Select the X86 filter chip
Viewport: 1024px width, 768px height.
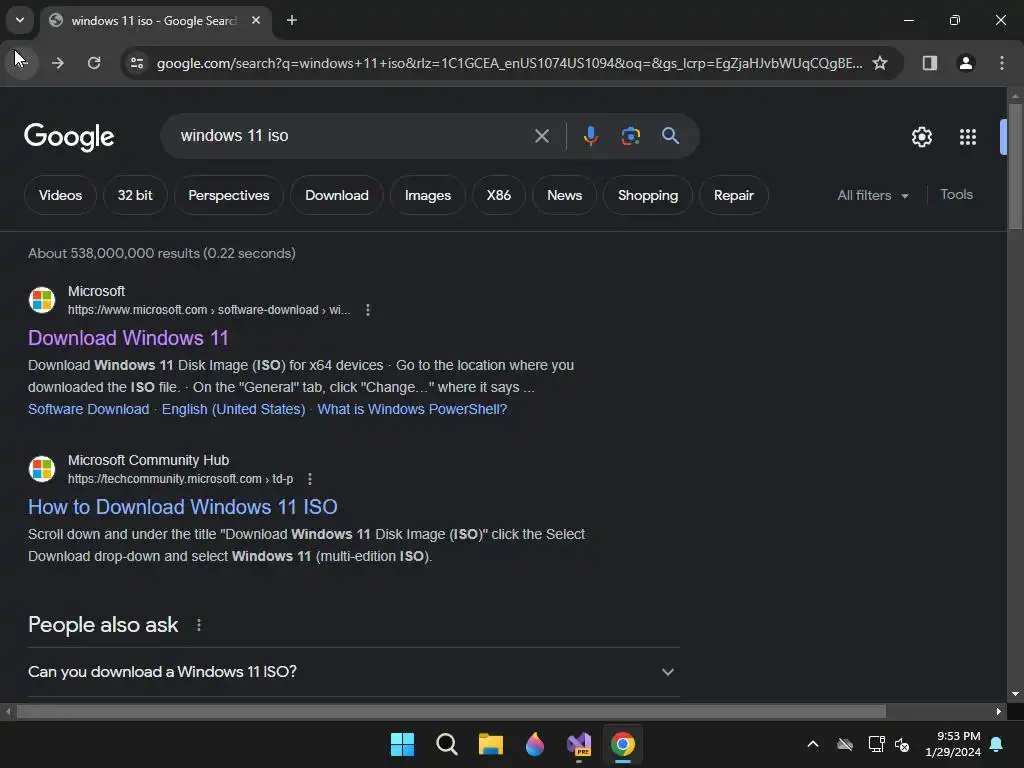498,195
